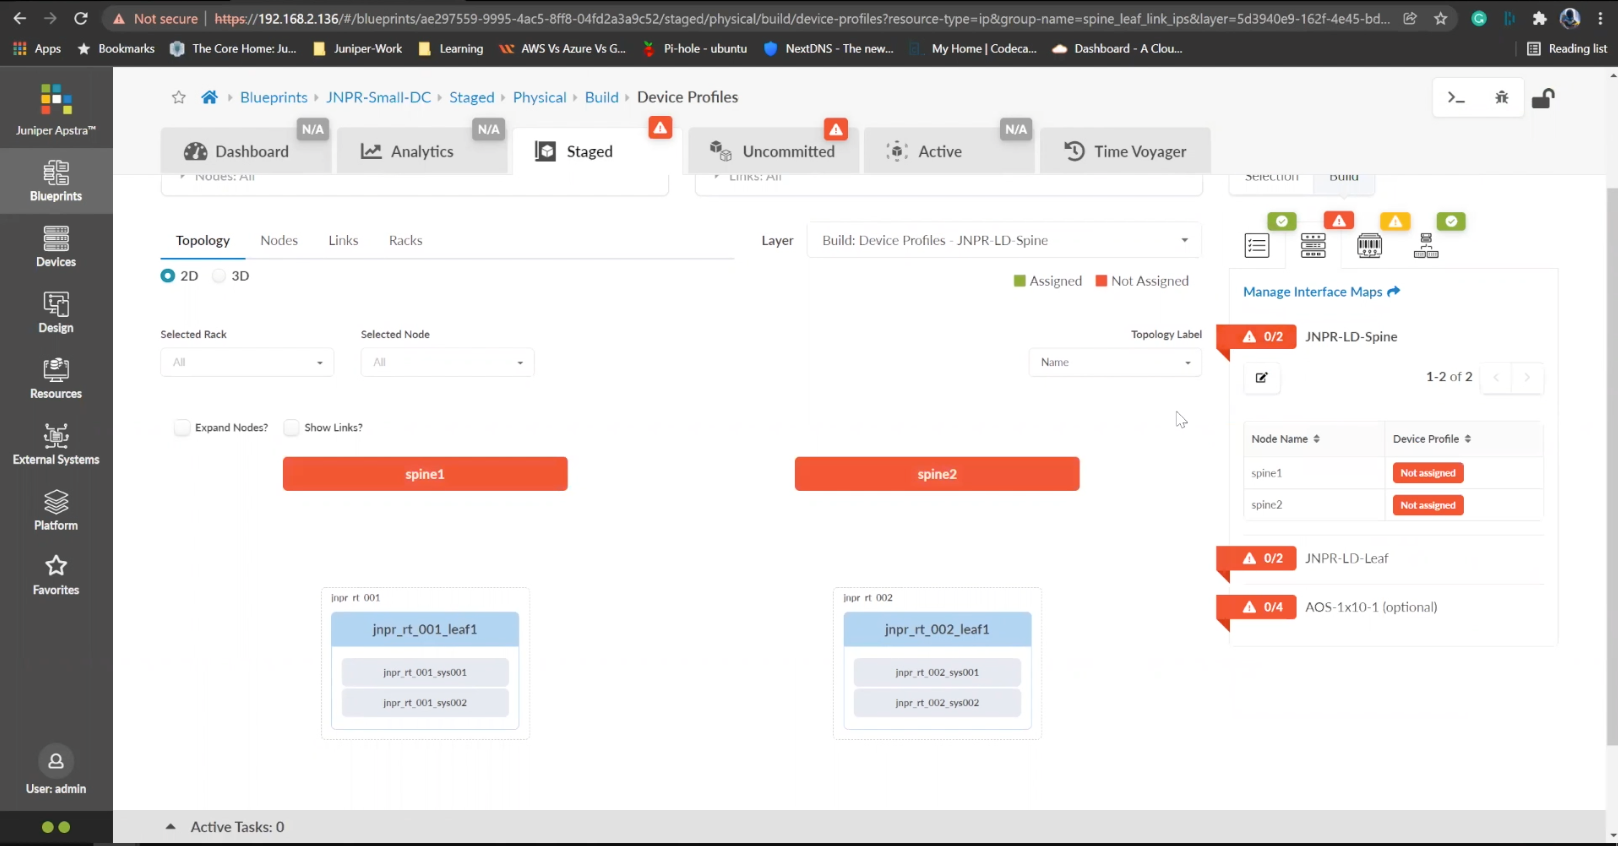
Task: Click the Manage Interface Maps link
Action: [1321, 292]
